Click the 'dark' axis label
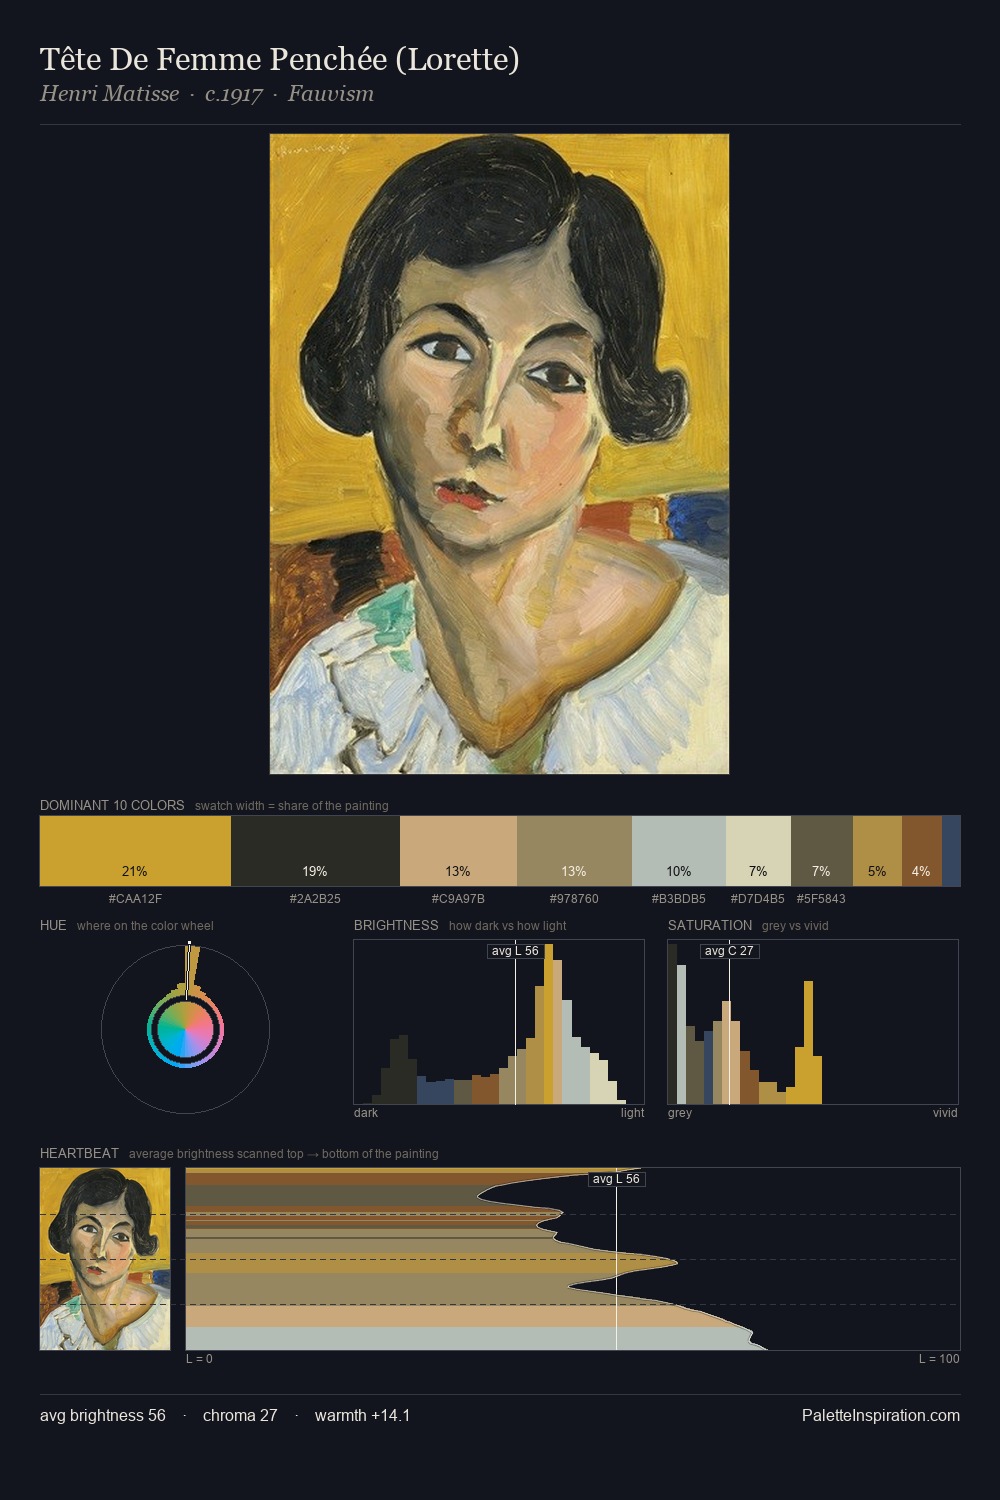Image resolution: width=1000 pixels, height=1500 pixels. pos(366,1113)
